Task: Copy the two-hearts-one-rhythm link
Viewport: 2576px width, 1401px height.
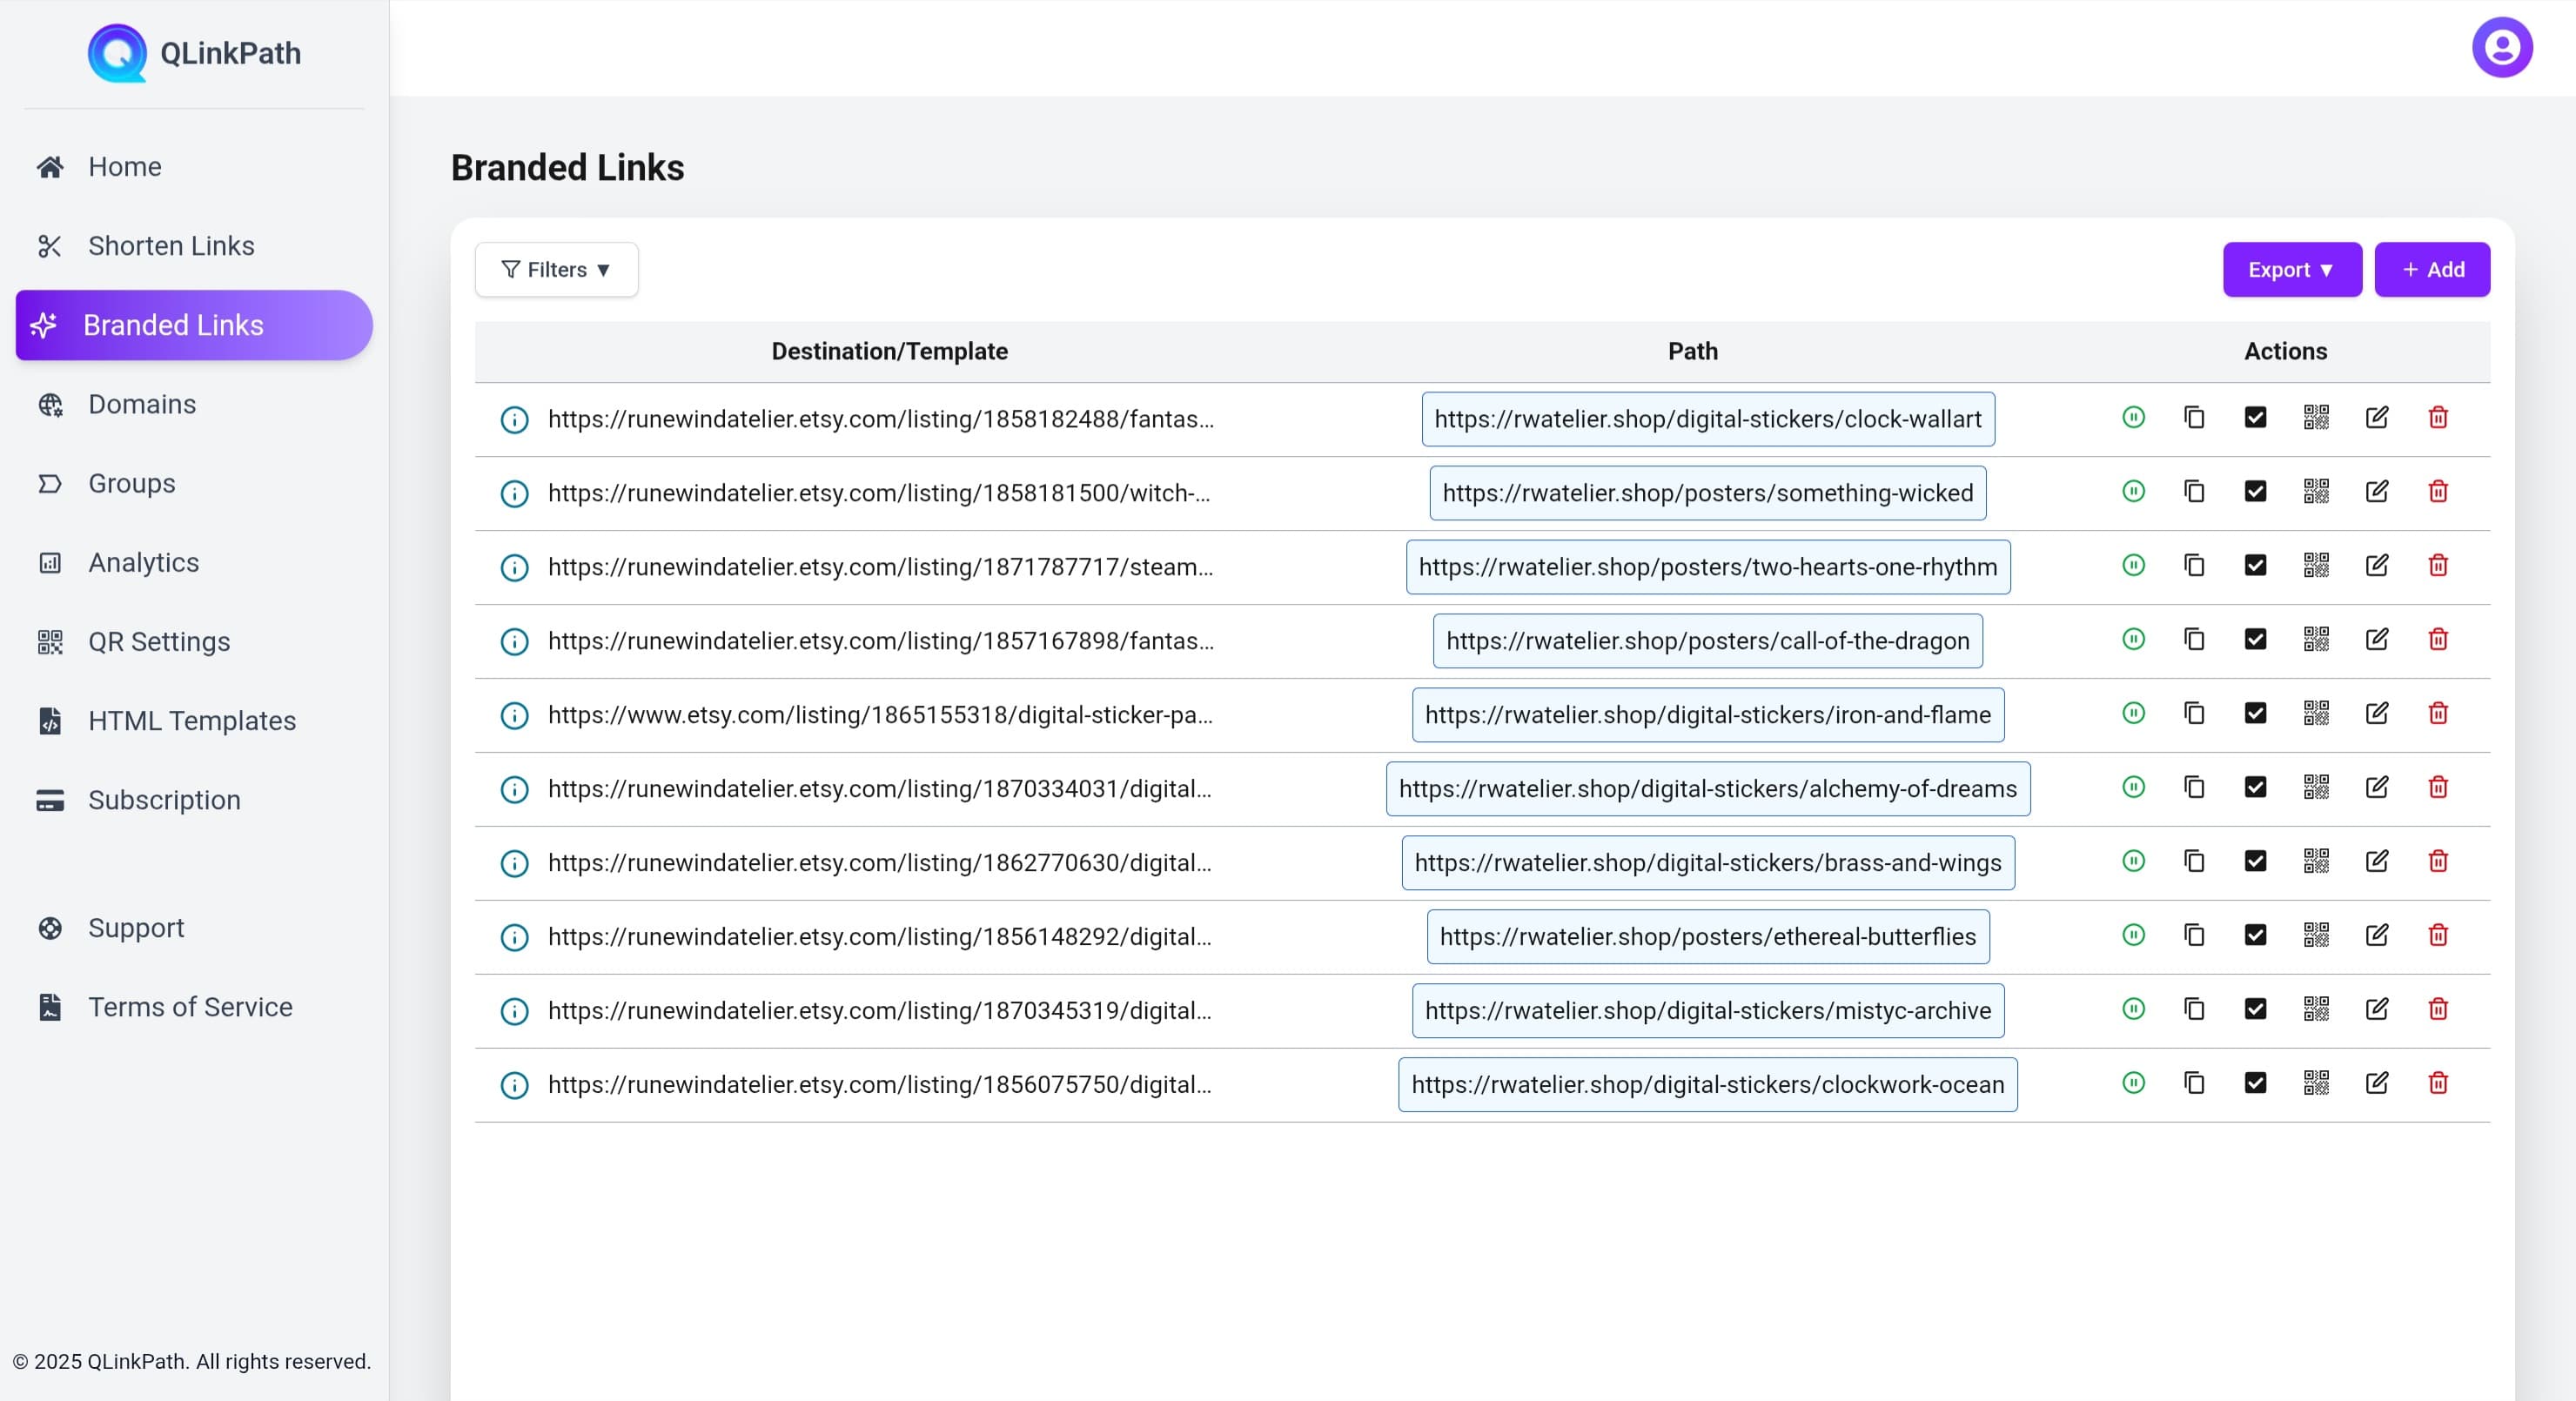Action: (x=2194, y=565)
